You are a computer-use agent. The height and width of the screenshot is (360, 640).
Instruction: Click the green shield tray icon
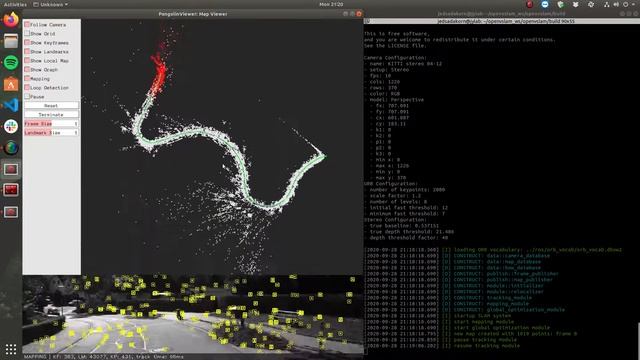tap(560, 4)
